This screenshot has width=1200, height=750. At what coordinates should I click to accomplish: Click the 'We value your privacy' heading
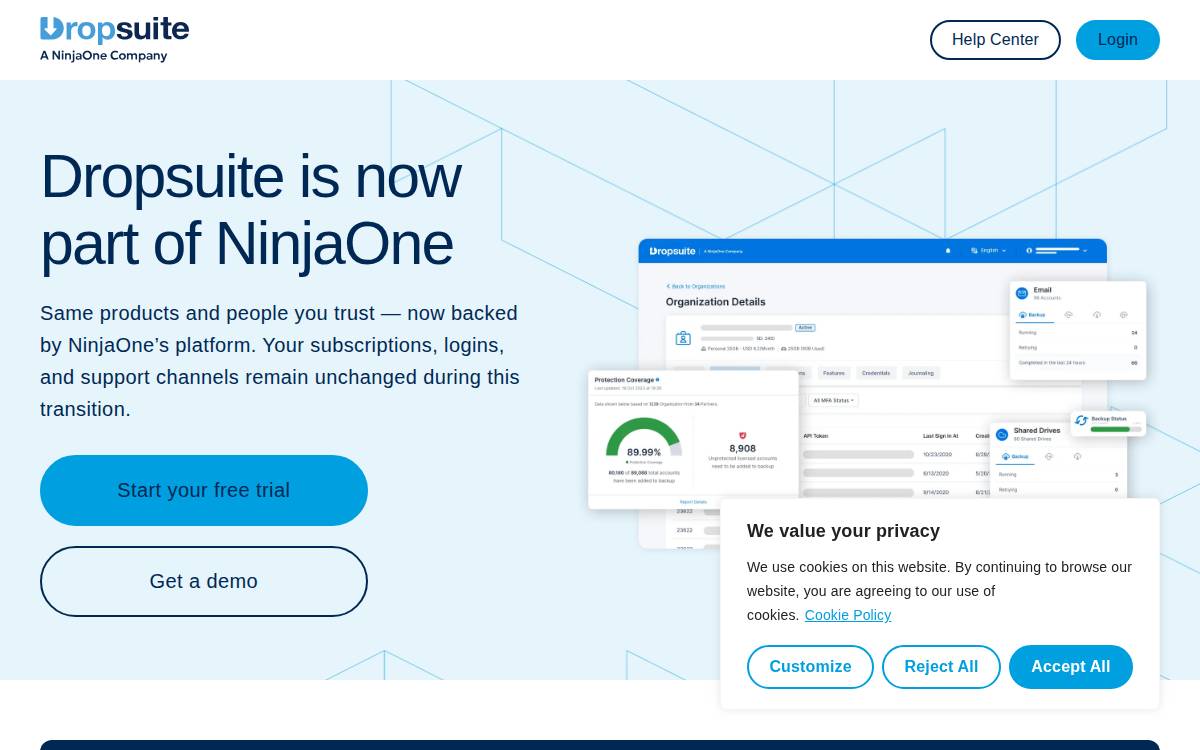coord(843,531)
